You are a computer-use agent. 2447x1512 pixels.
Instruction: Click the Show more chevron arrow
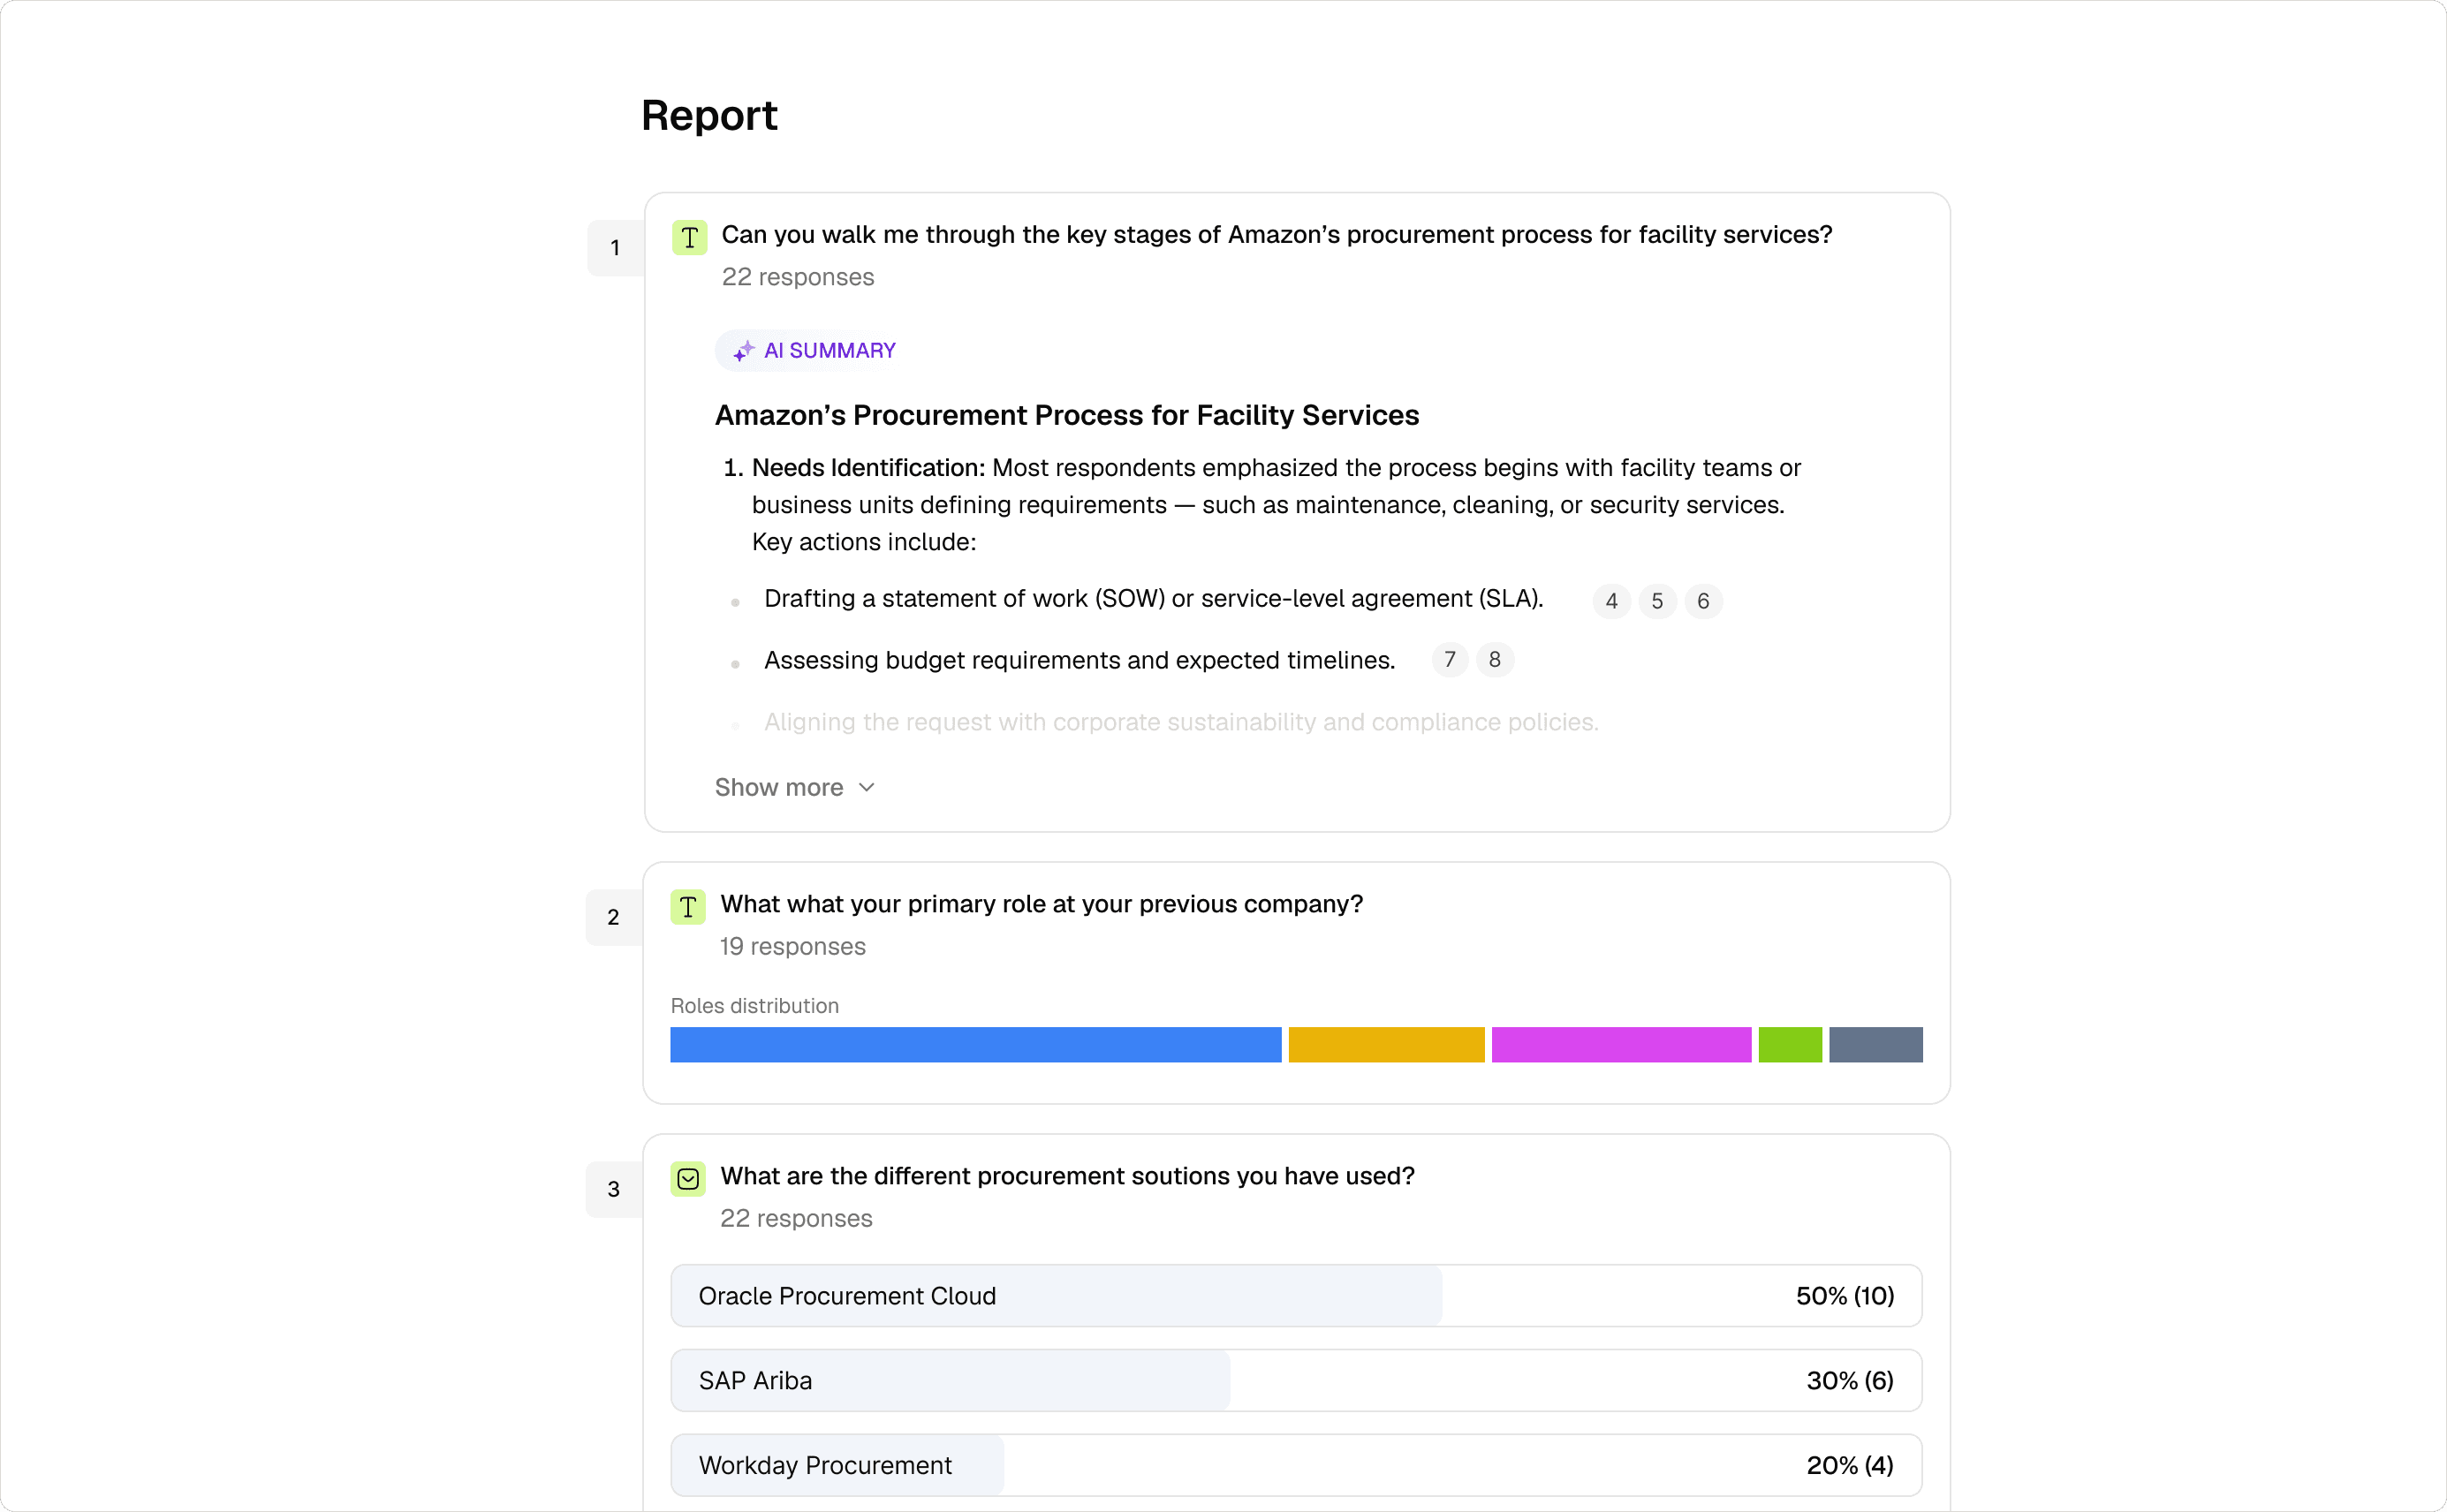866,788
